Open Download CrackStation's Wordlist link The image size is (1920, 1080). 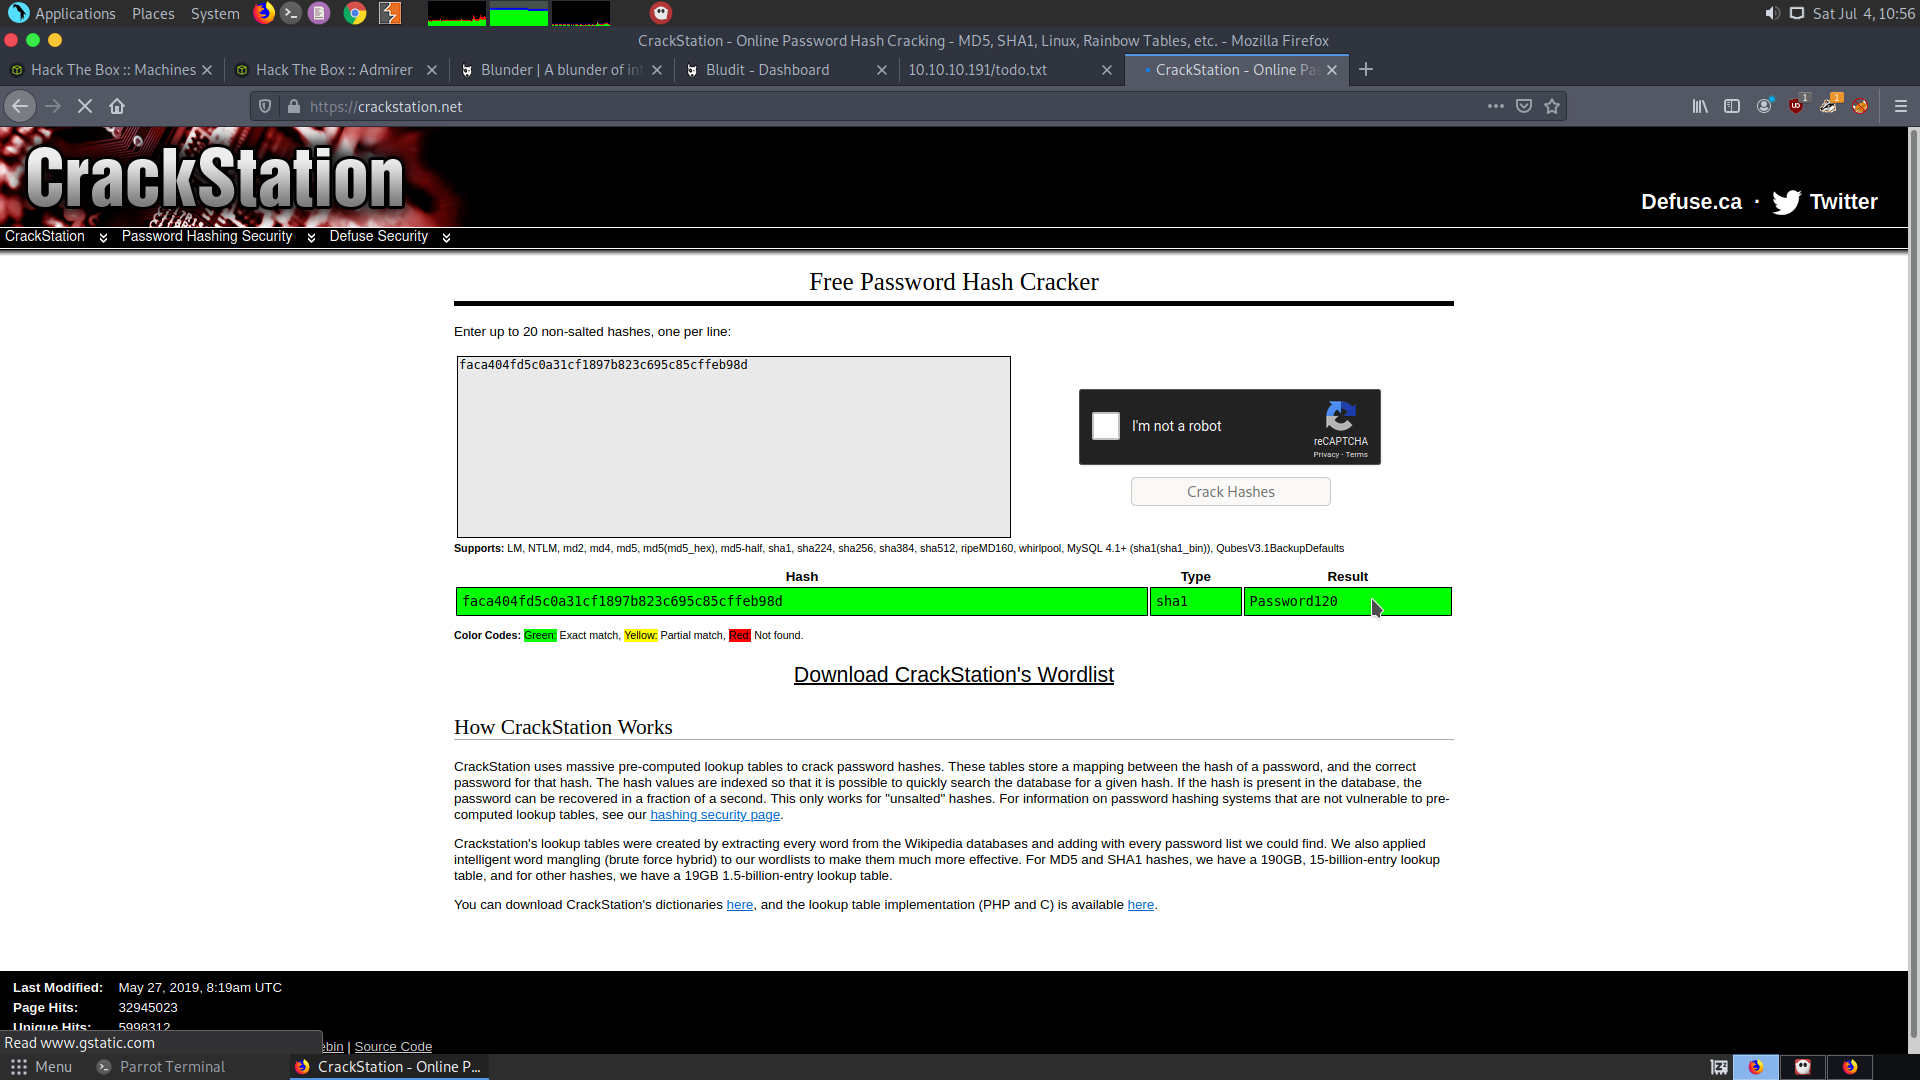(x=953, y=675)
